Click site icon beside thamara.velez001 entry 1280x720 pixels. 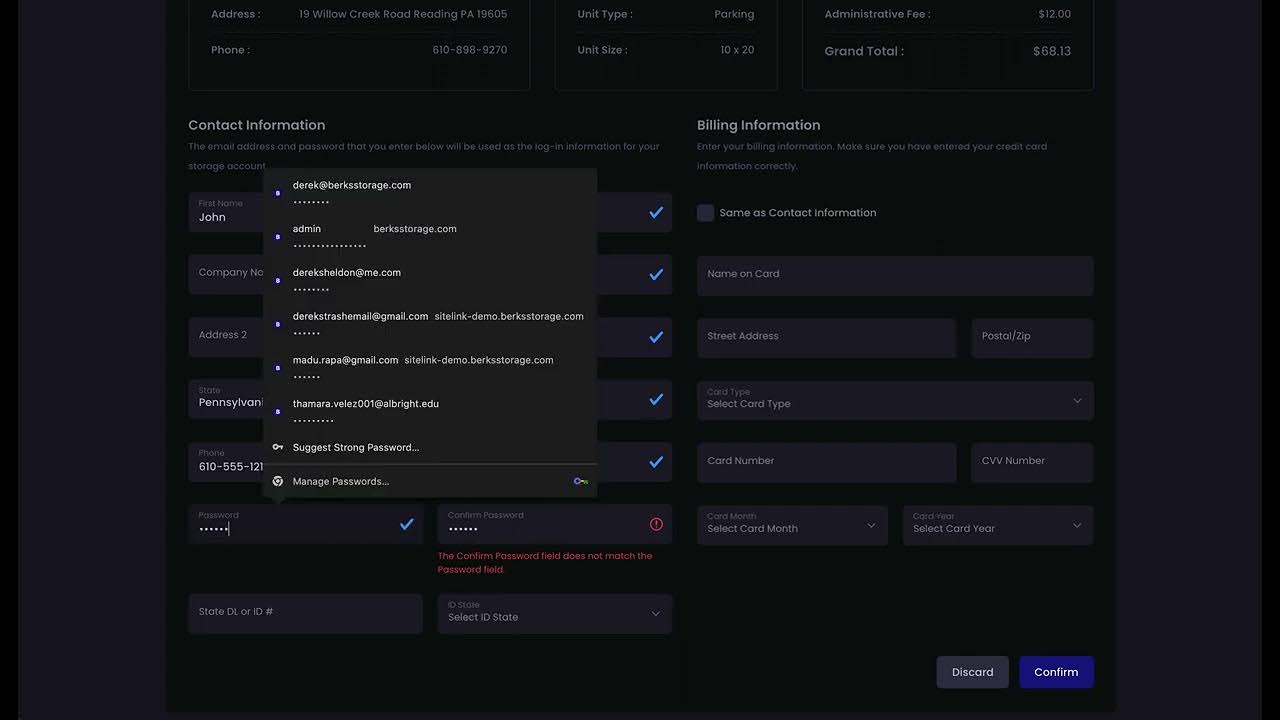tap(278, 412)
